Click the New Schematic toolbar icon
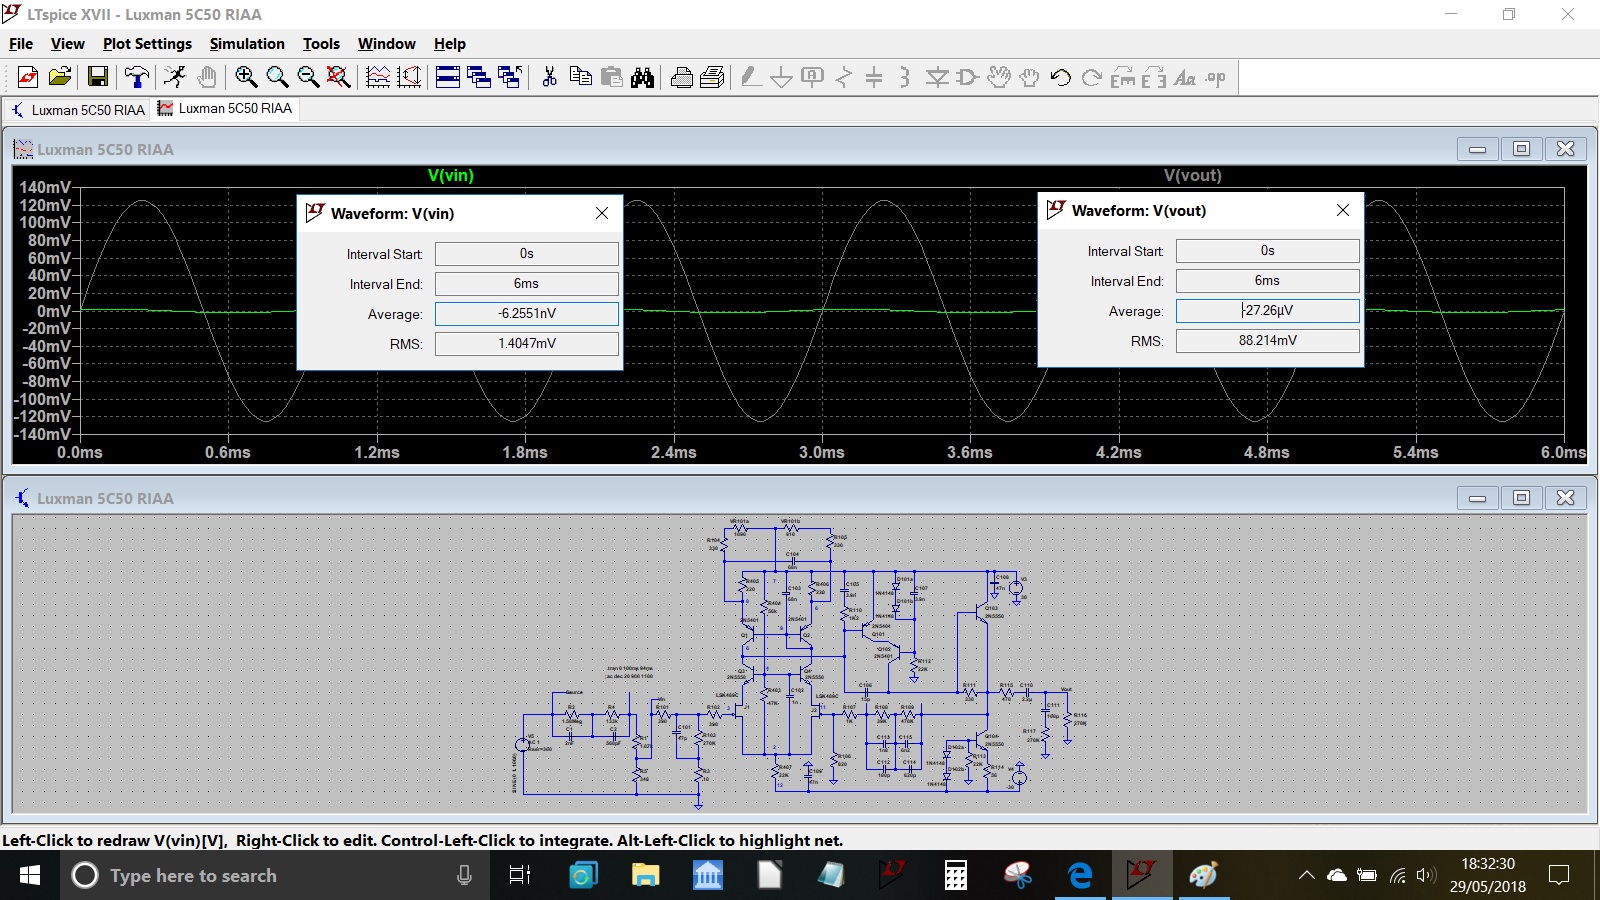Image resolution: width=1600 pixels, height=900 pixels. tap(28, 77)
